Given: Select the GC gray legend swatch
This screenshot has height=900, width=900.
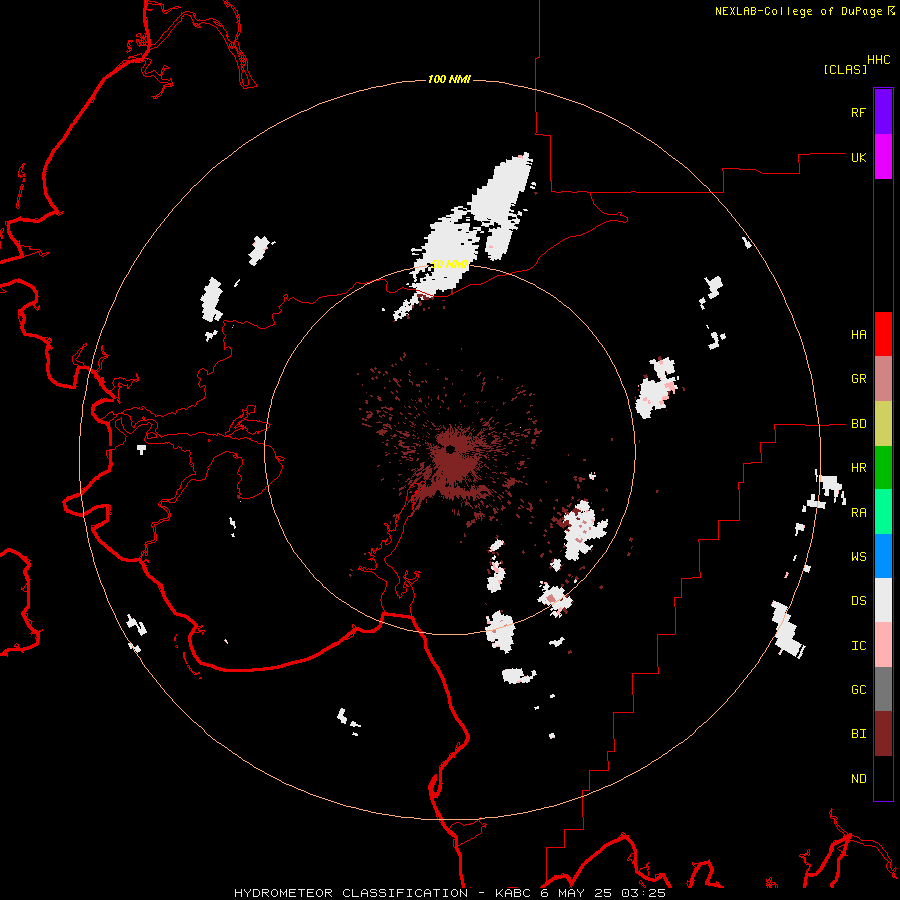Looking at the screenshot, I should pyautogui.click(x=883, y=689).
